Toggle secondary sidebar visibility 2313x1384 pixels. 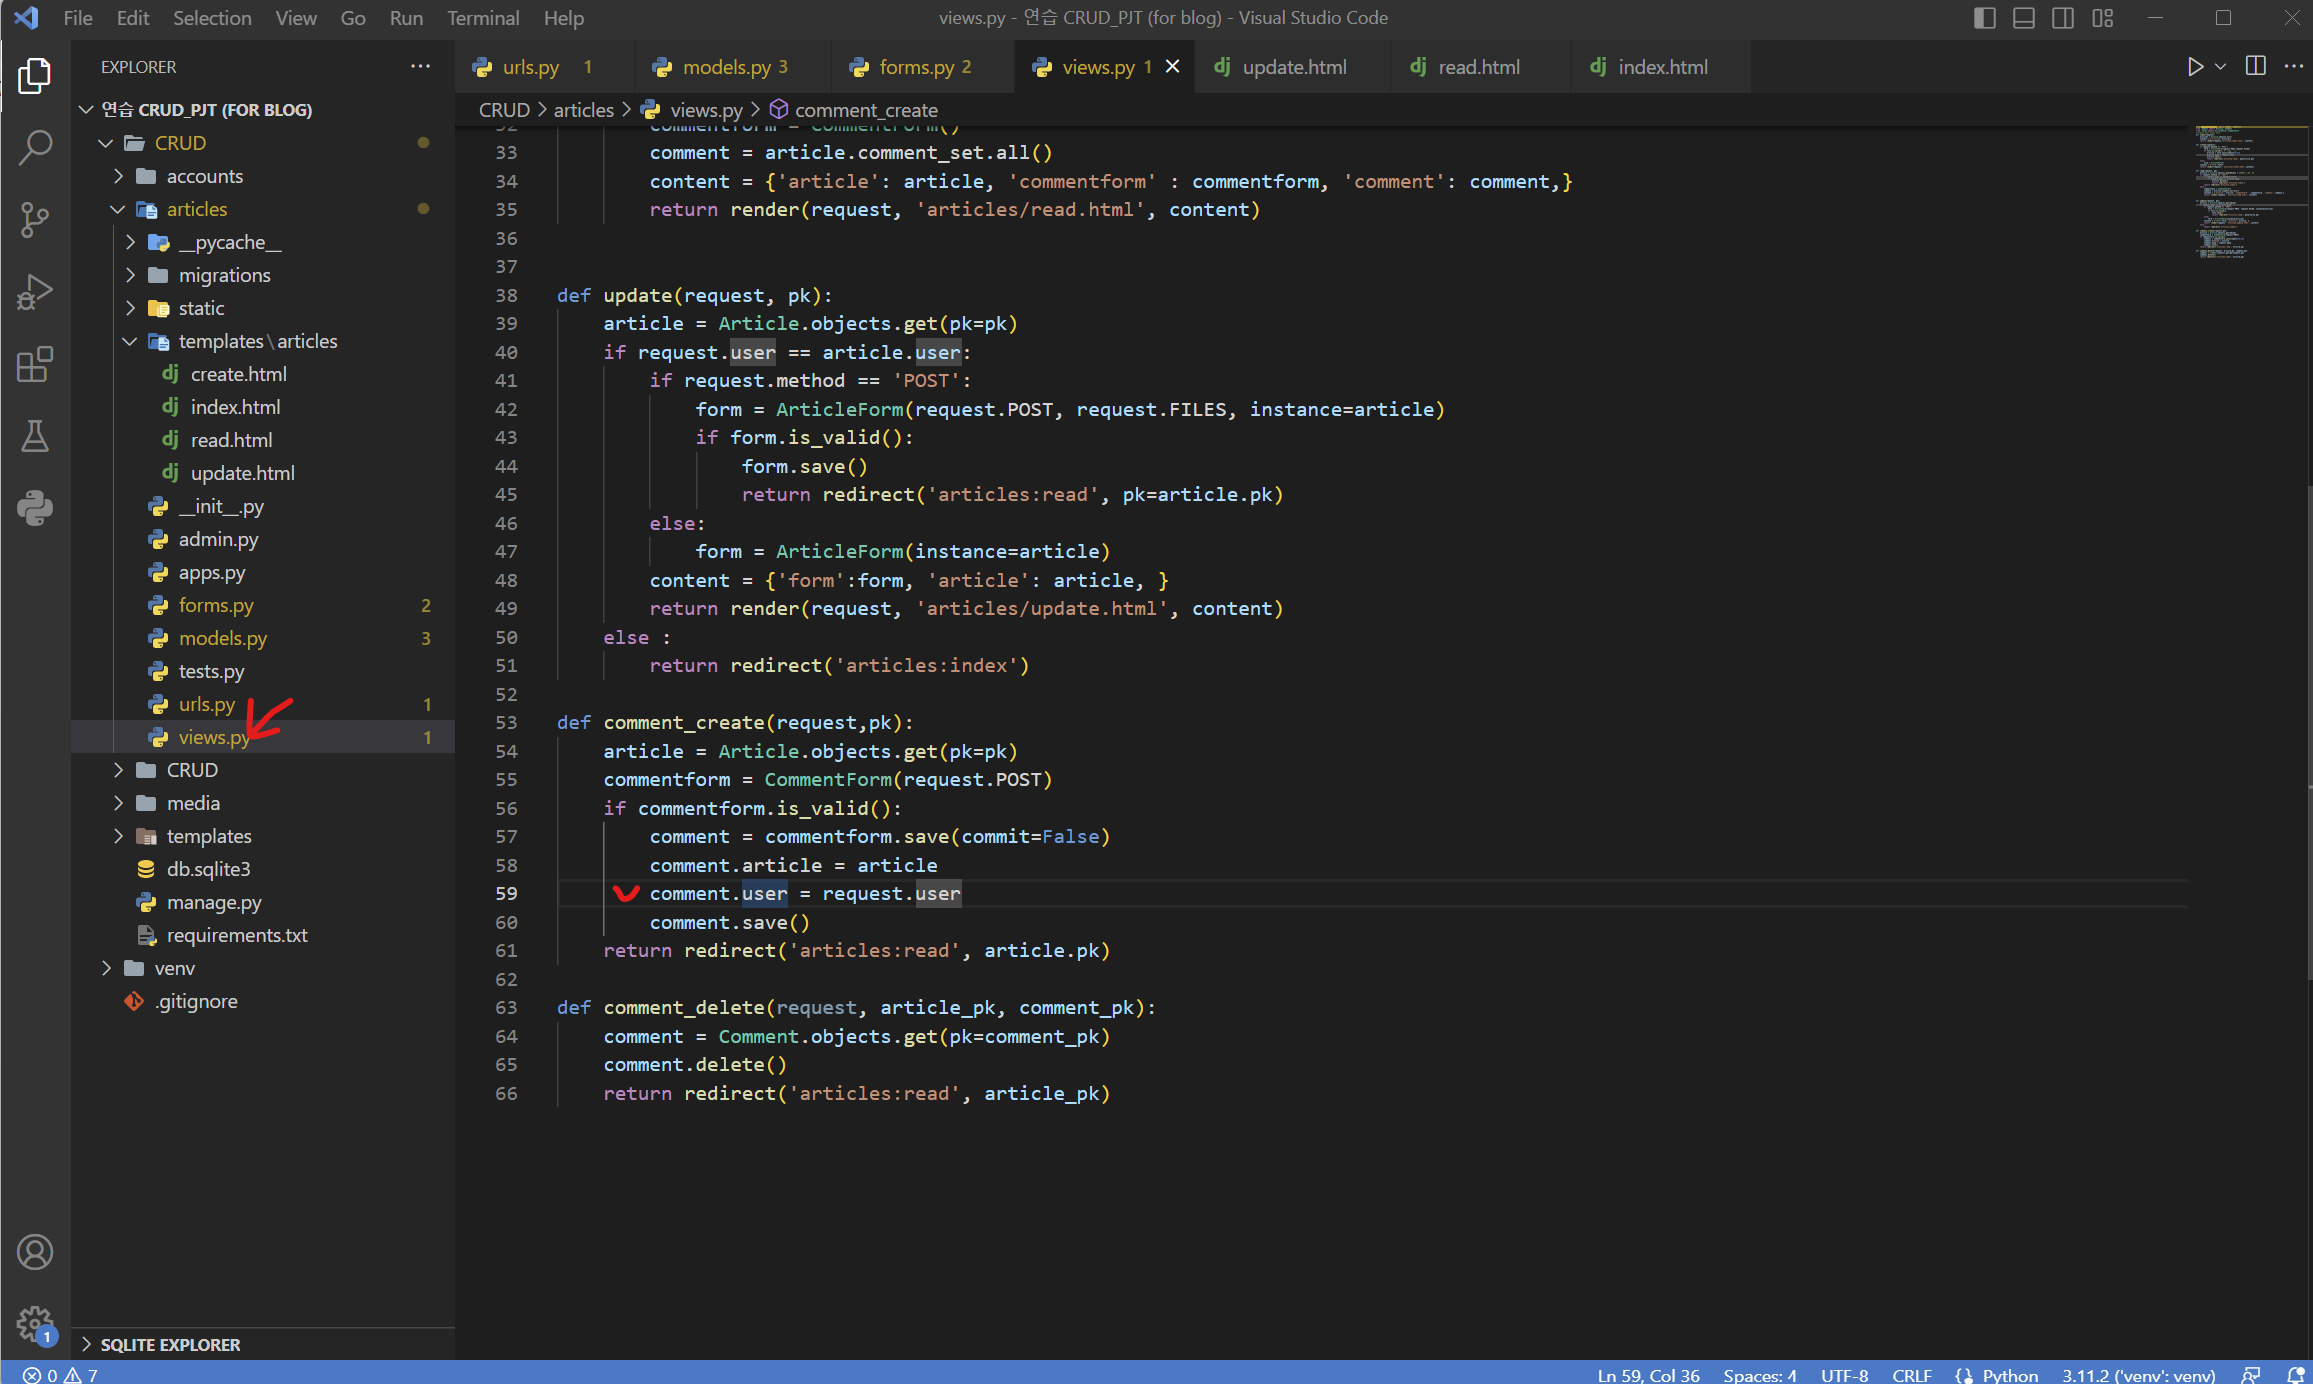[x=2063, y=18]
